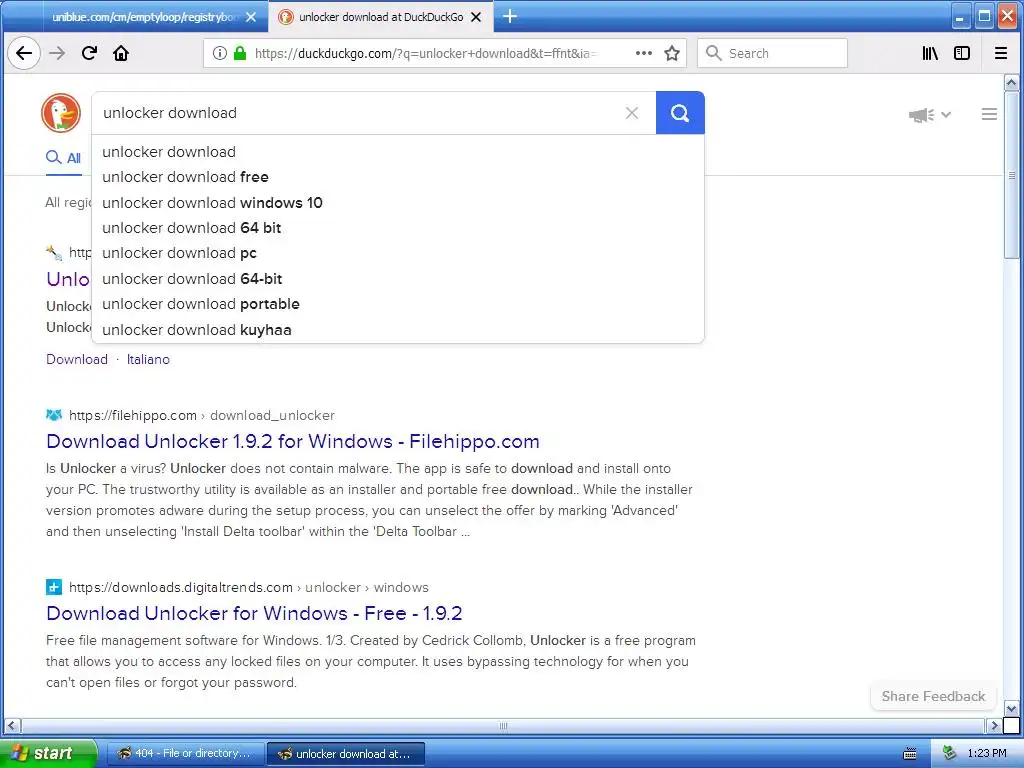
Task: Click horizontal scrollbar right arrow
Action: click(994, 726)
